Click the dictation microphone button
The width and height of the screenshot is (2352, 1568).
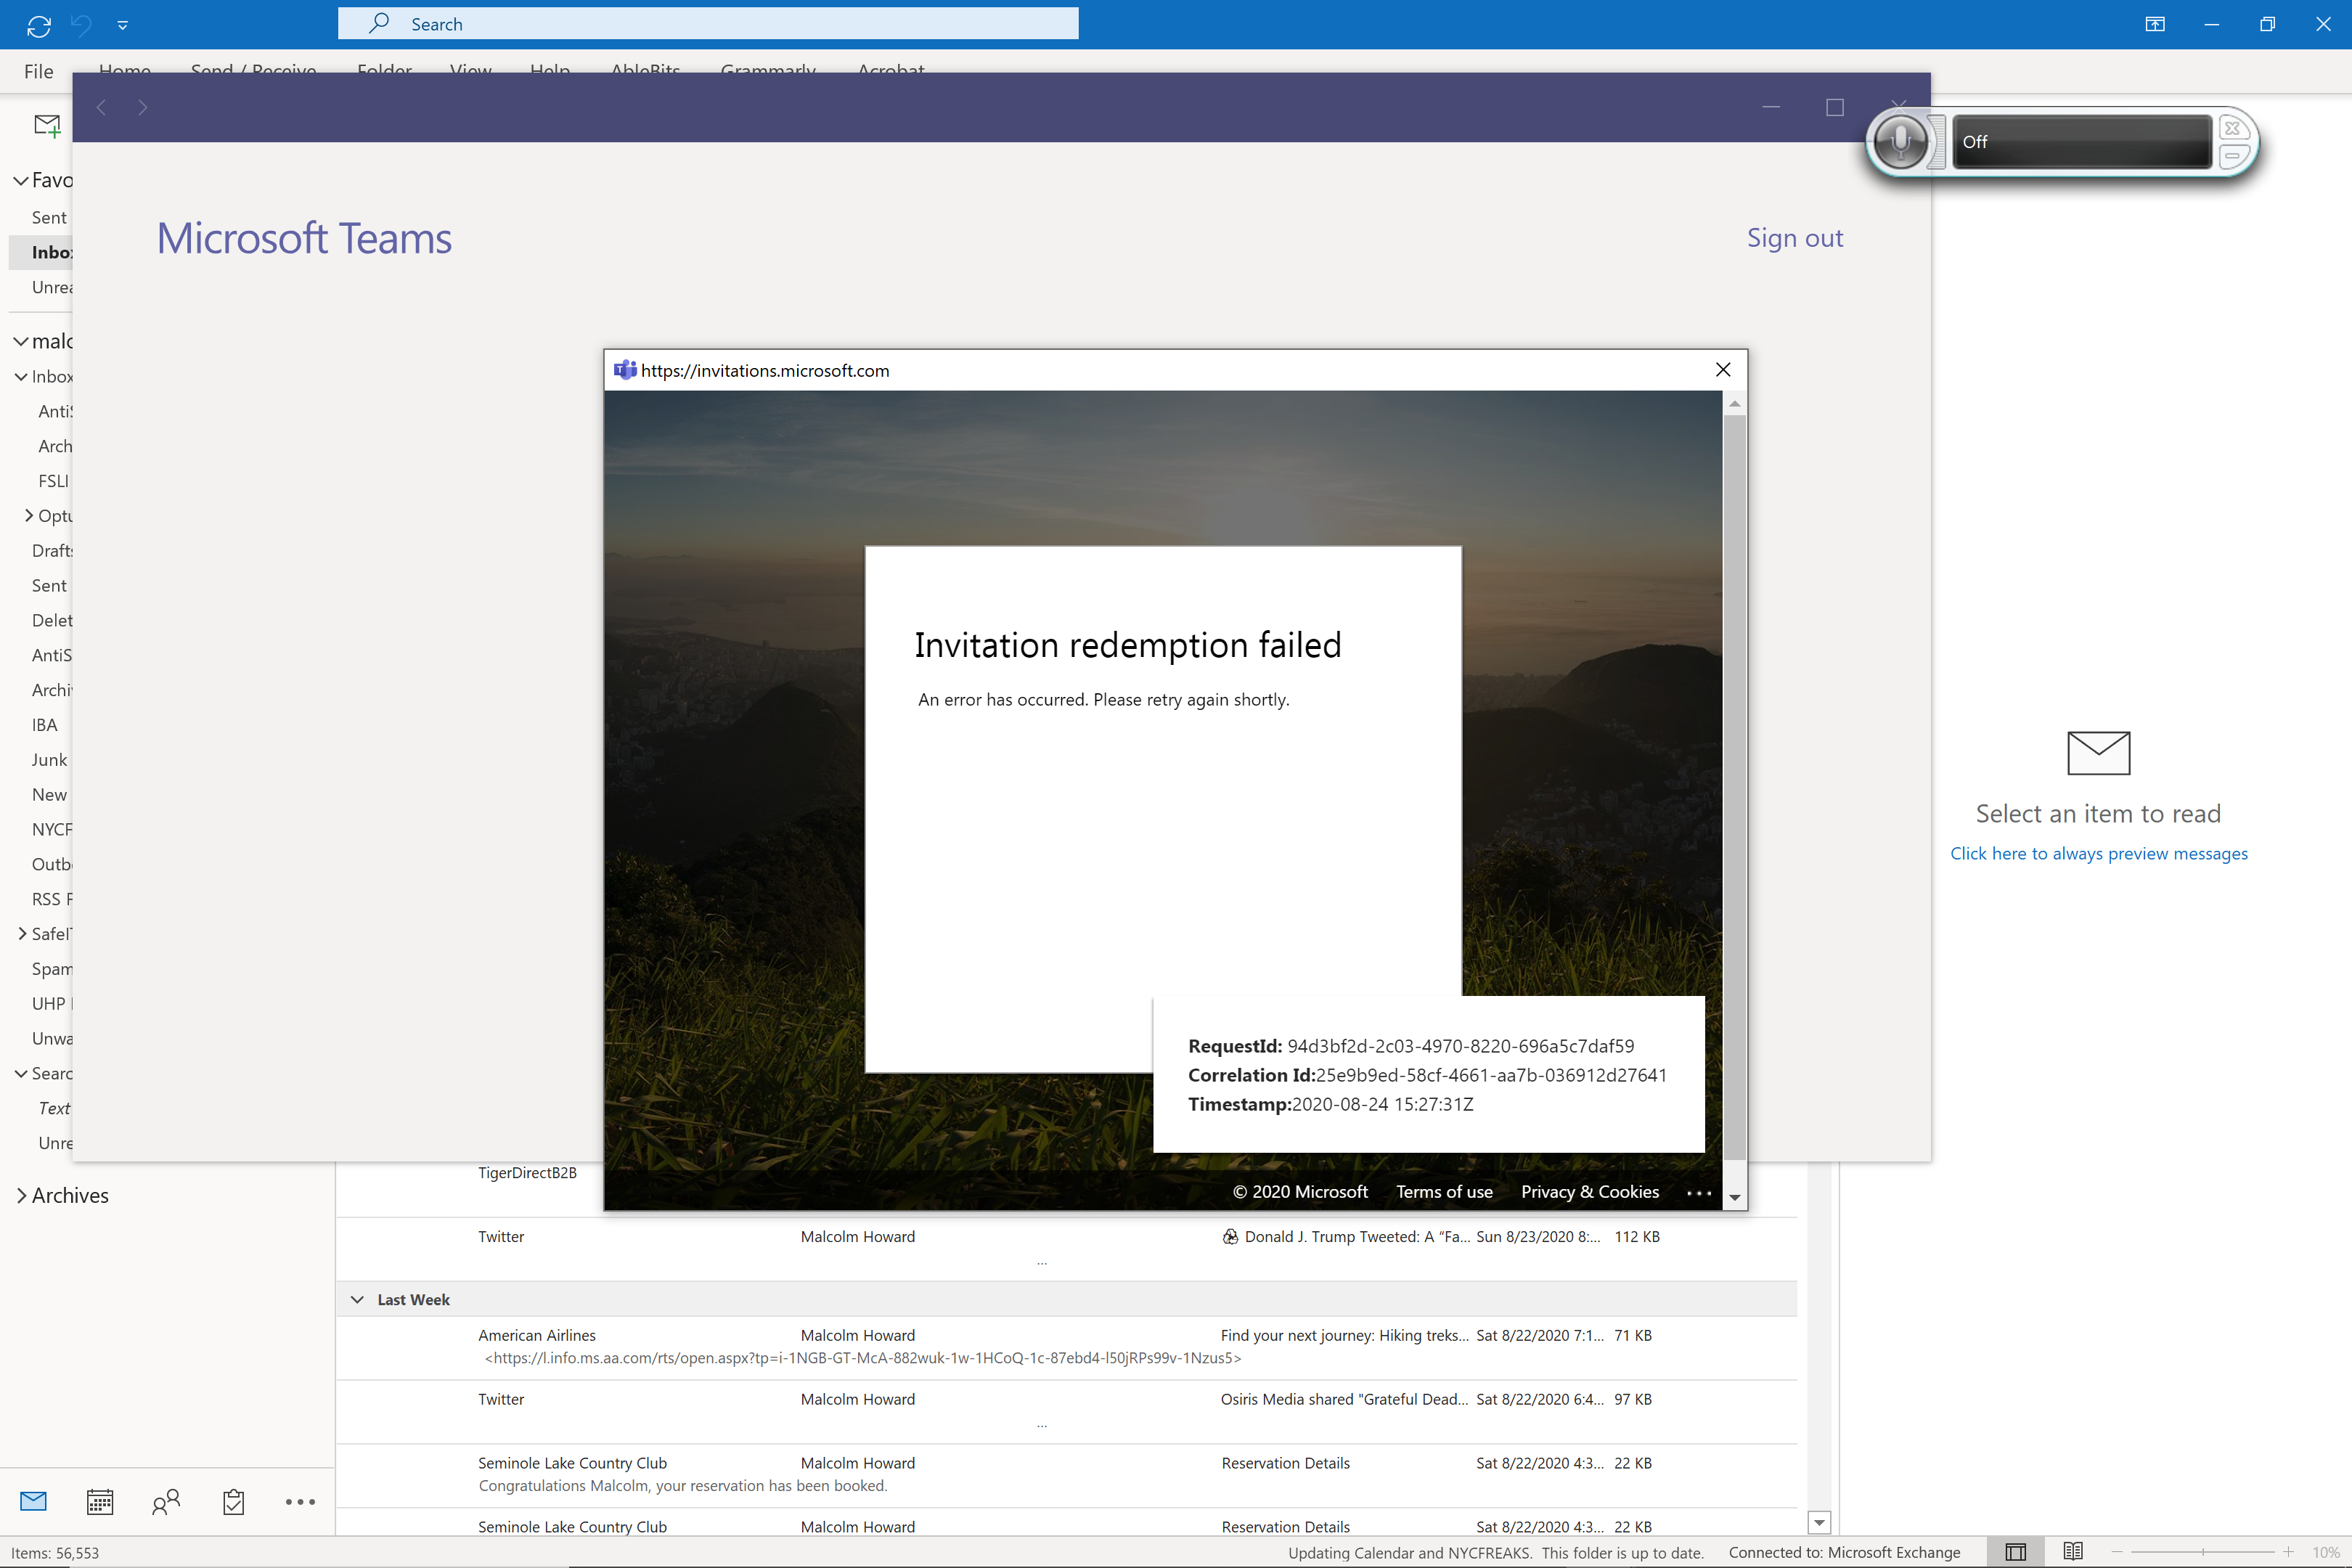pos(1900,142)
